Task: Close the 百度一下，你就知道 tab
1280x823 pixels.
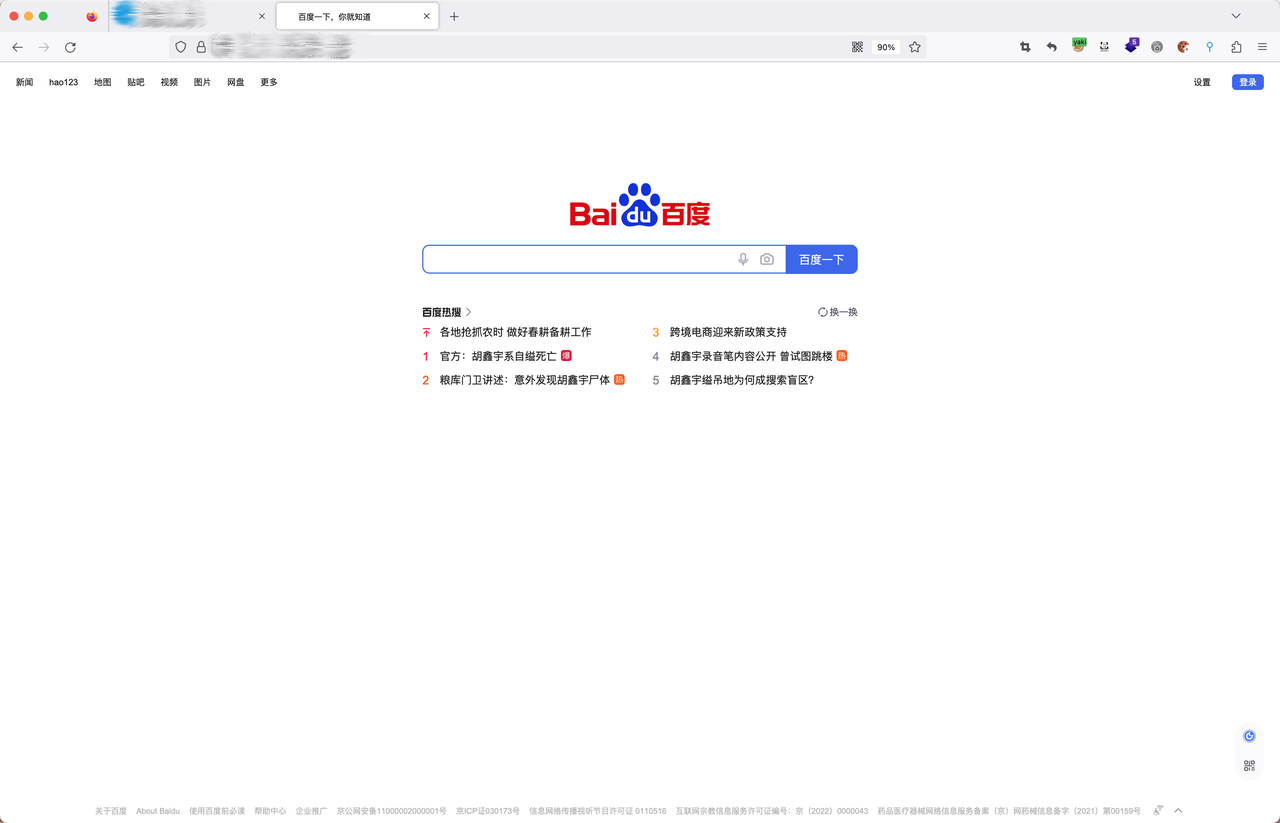Action: point(427,16)
